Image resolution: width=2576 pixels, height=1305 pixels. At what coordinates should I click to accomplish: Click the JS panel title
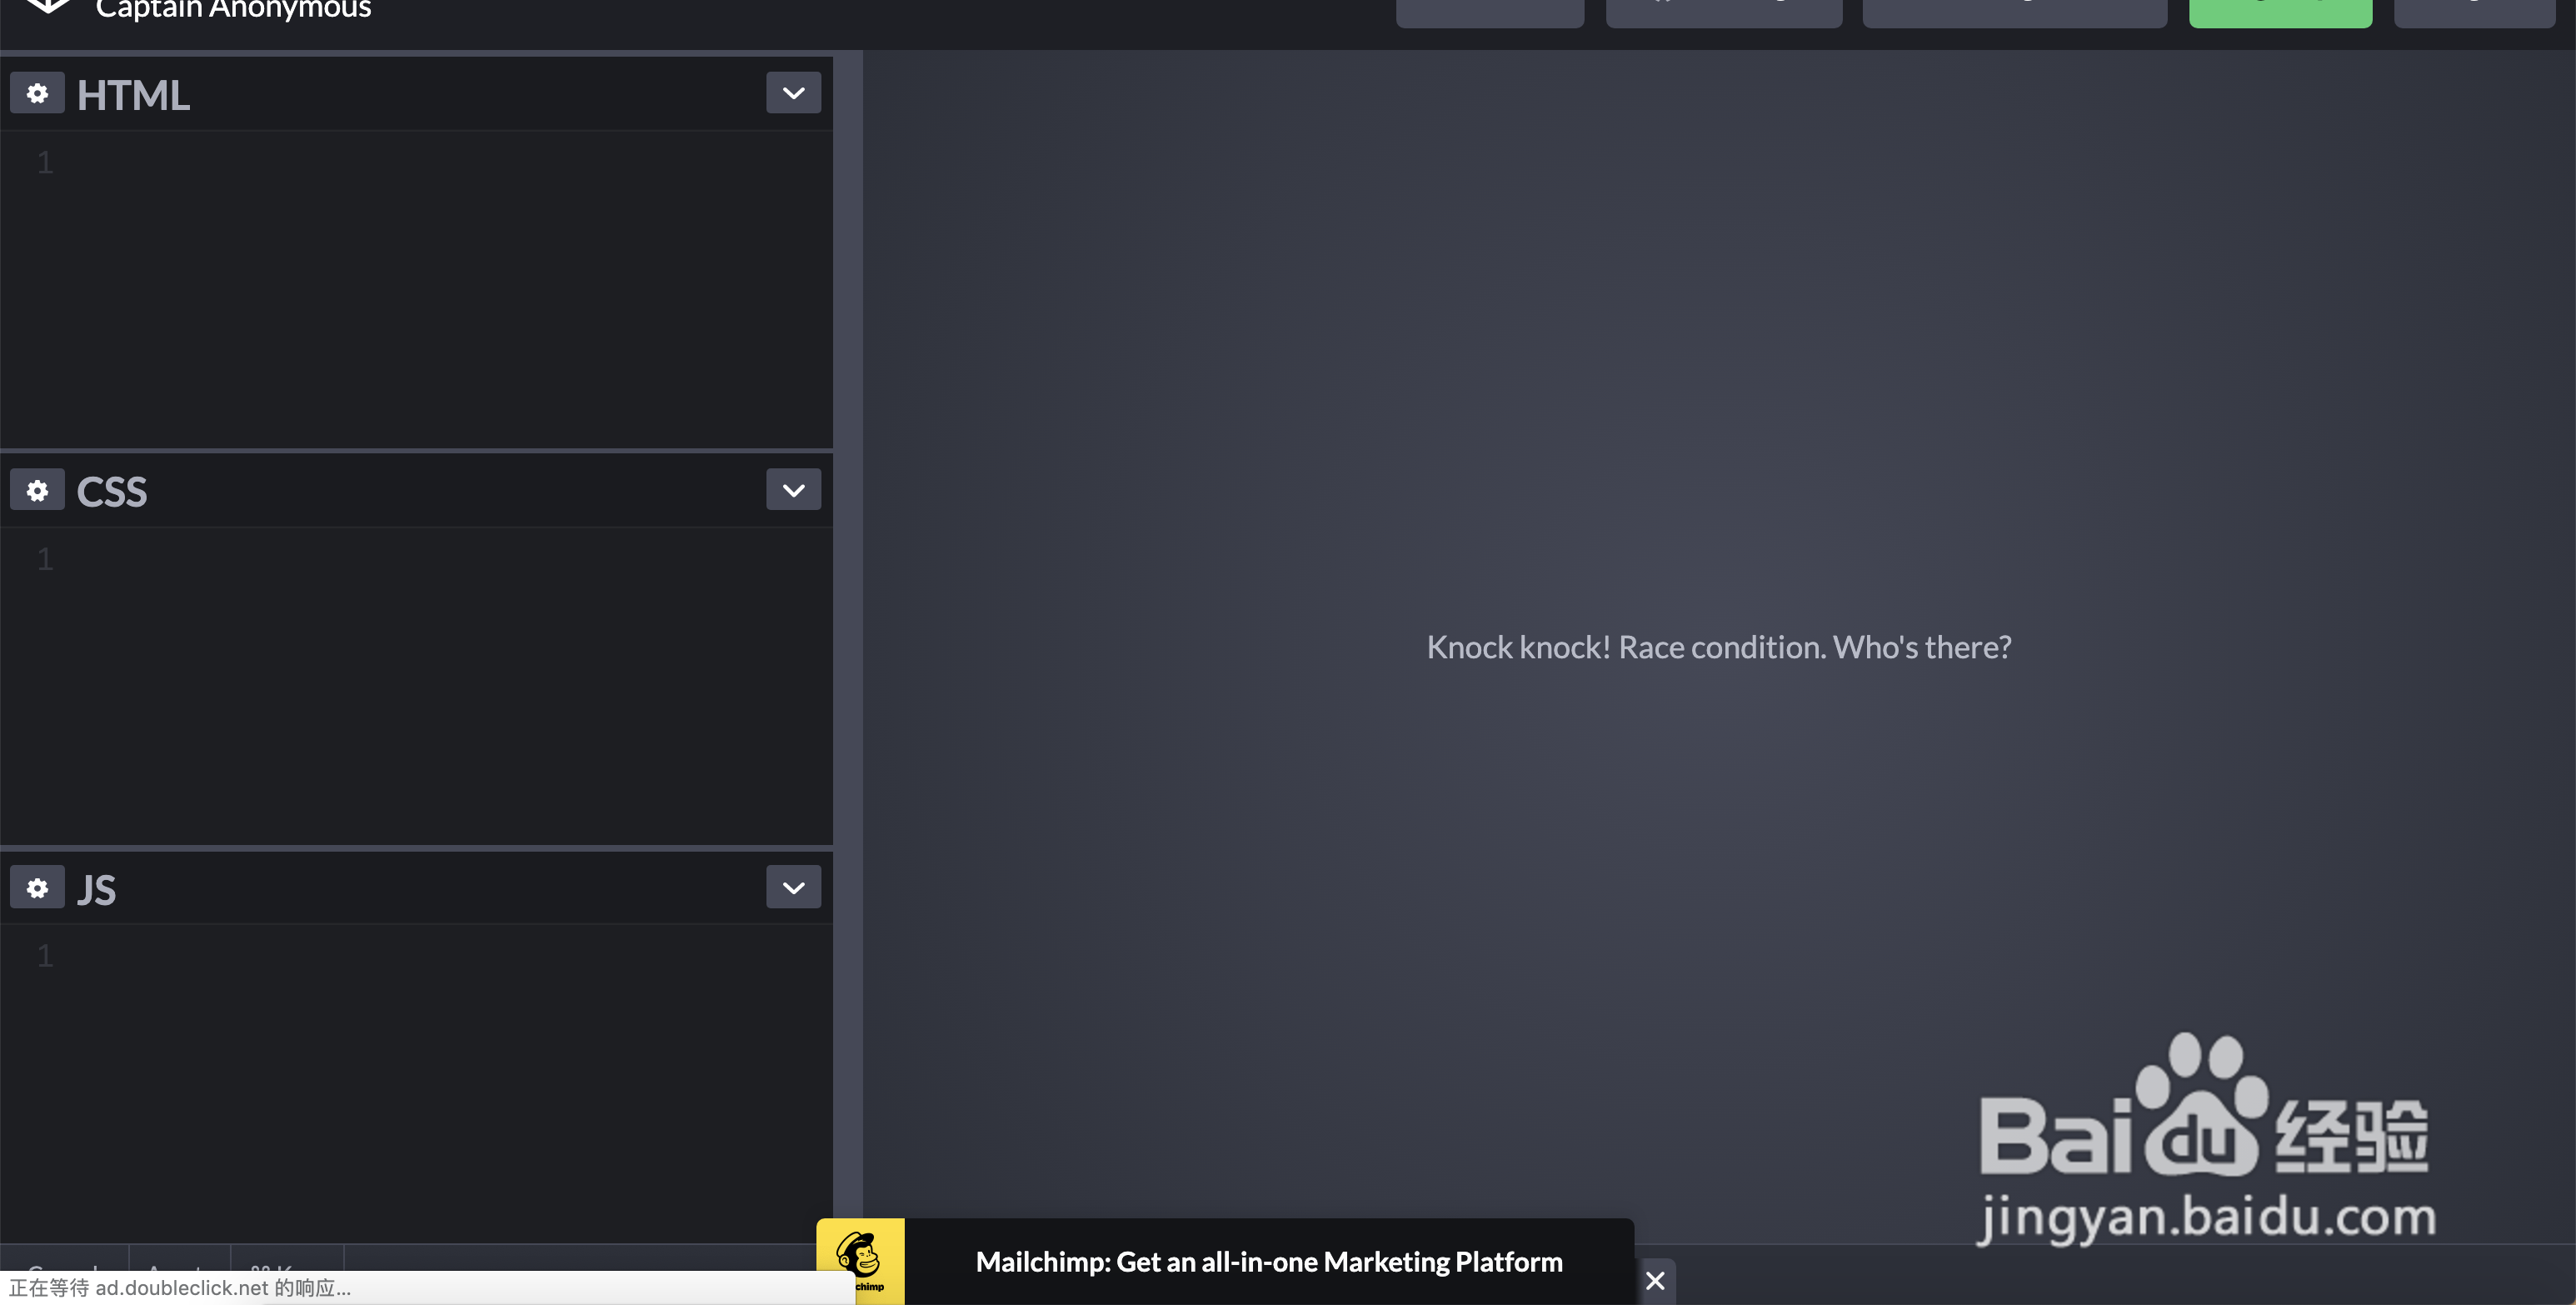[96, 889]
